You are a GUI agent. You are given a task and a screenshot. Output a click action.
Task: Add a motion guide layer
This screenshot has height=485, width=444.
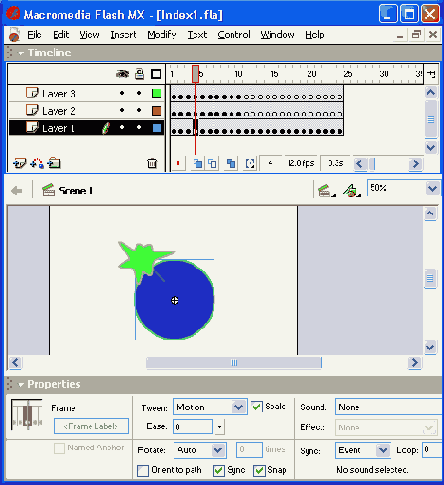[x=37, y=163]
